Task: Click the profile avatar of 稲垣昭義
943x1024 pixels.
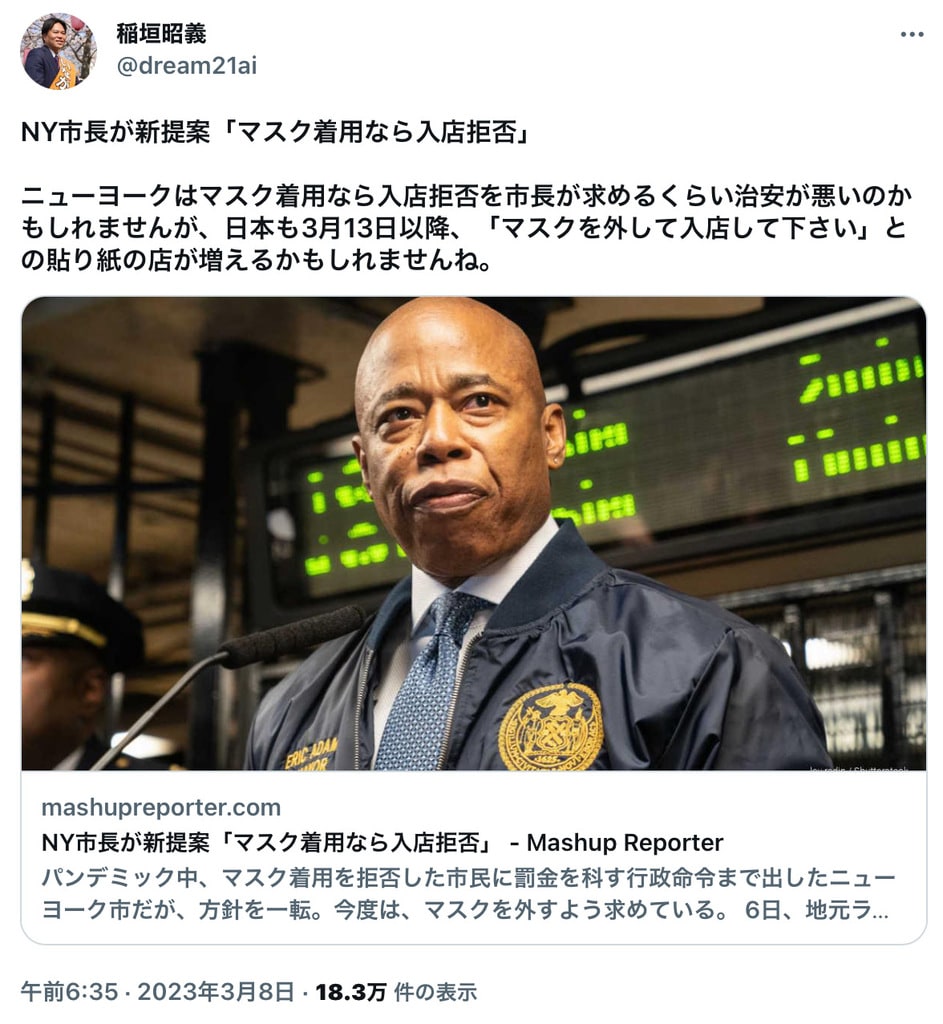Action: (x=57, y=51)
